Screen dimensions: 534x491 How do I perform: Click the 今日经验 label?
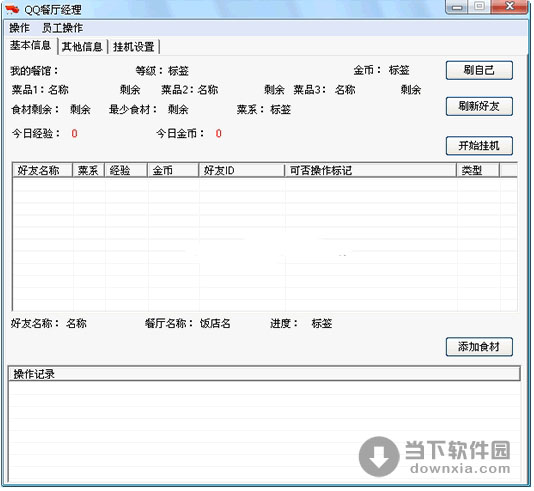click(x=36, y=133)
